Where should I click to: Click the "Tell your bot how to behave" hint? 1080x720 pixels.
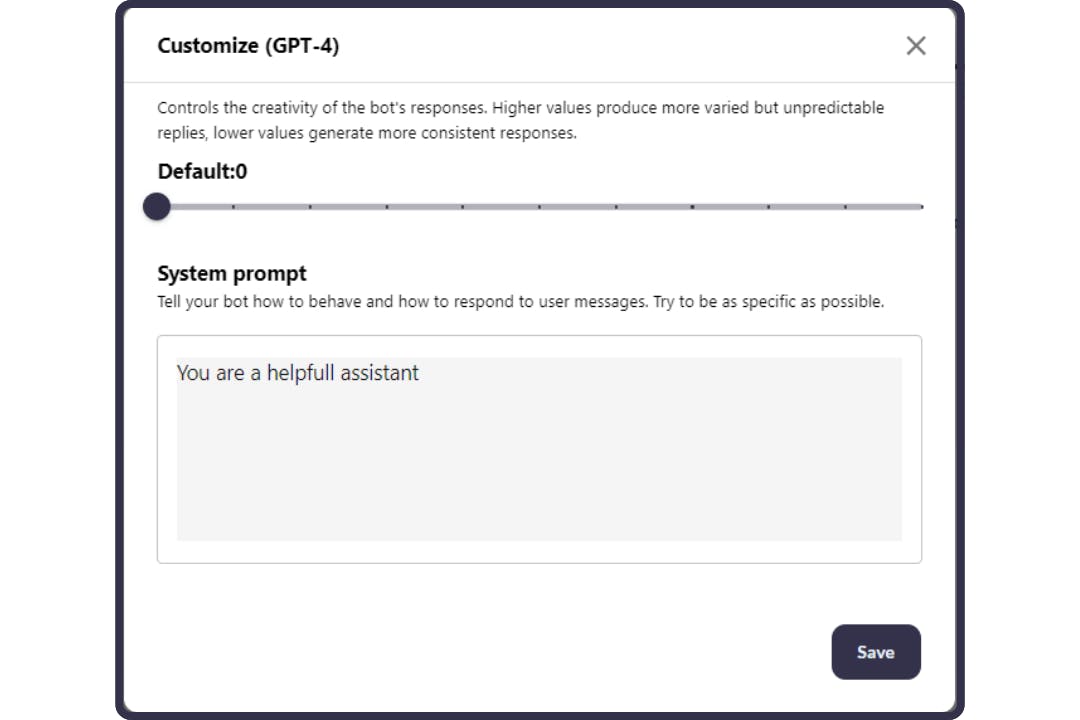[x=520, y=301]
